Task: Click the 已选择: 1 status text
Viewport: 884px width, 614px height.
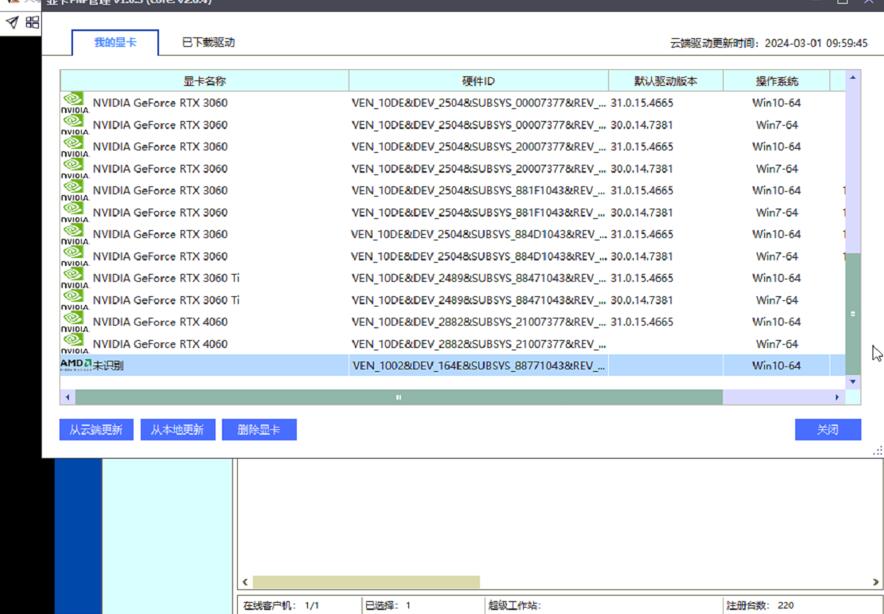Action: pos(388,606)
